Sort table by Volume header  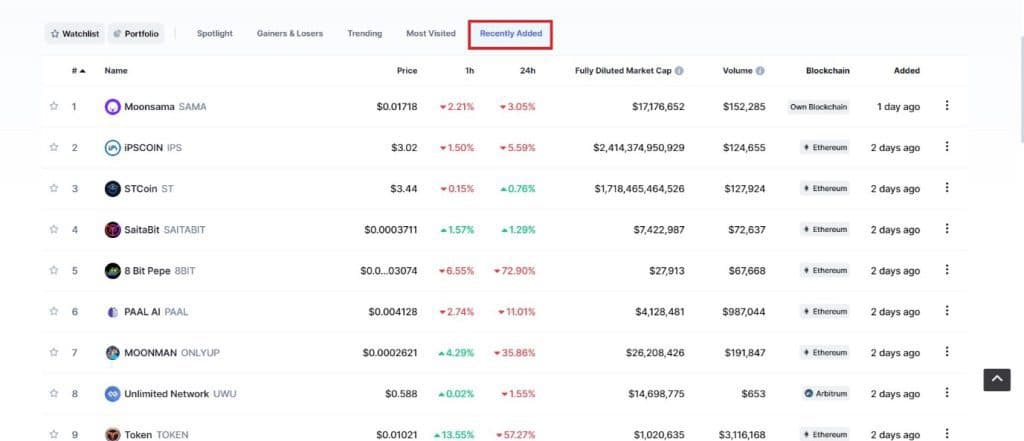[737, 71]
